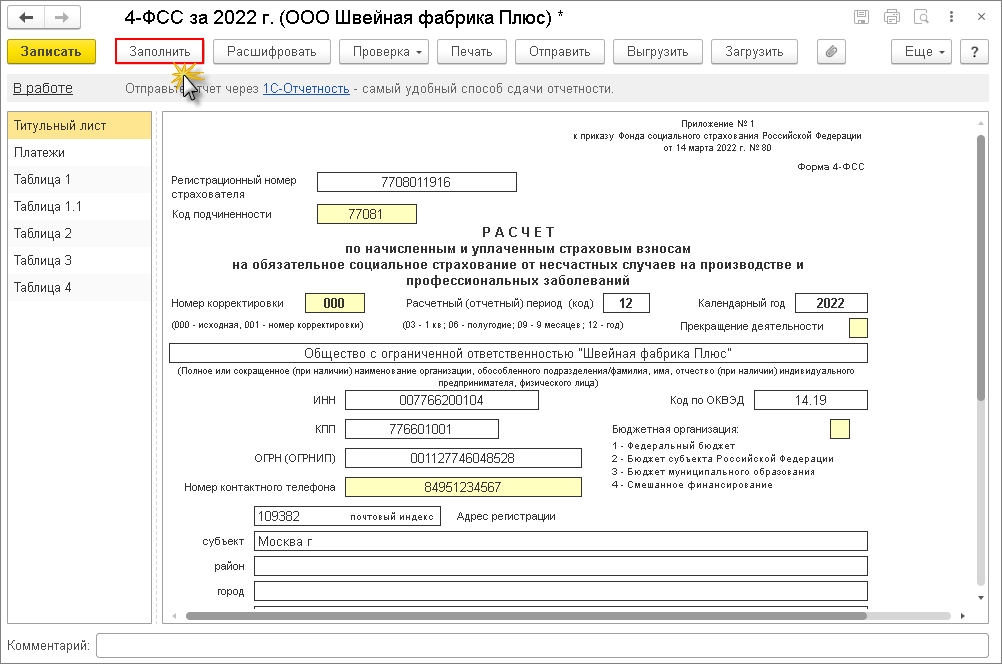Edit the contact phone field 84951234567
Screen dimensions: 1002x664
[x=463, y=487]
